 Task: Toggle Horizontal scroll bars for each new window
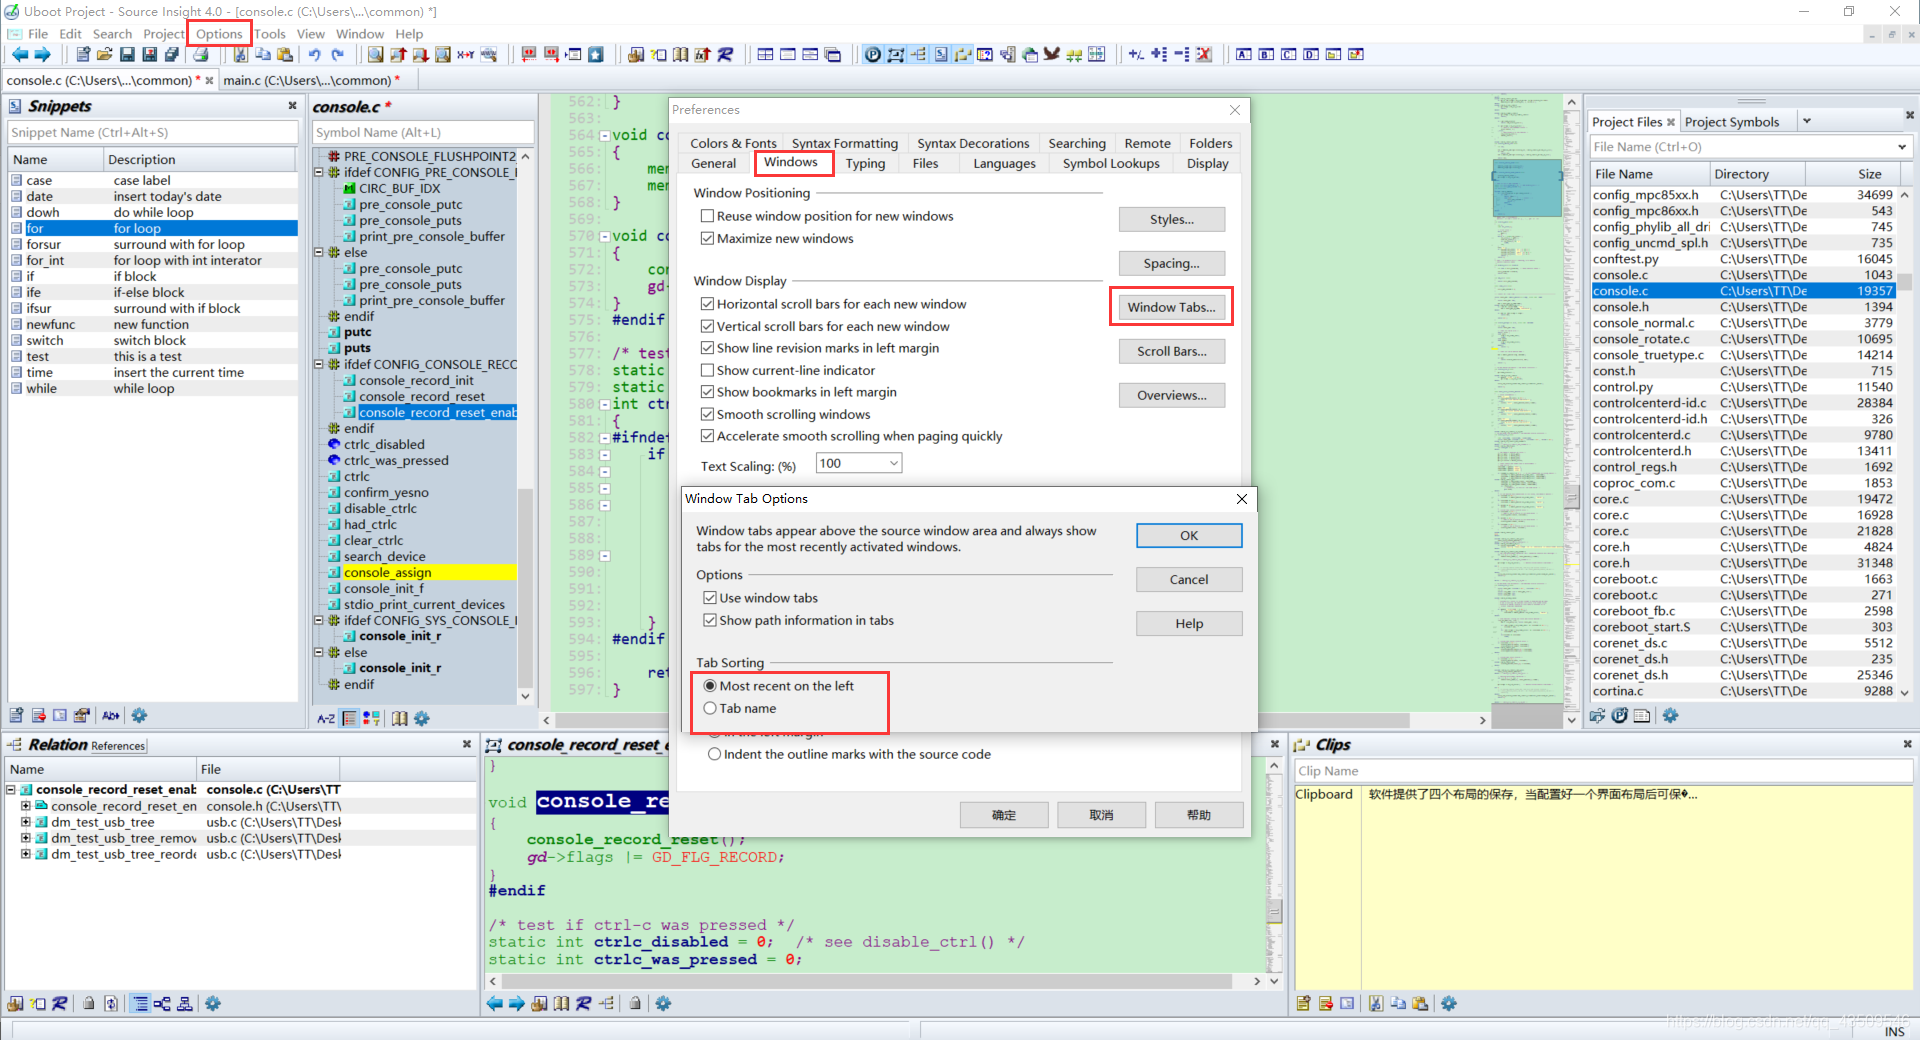point(707,304)
